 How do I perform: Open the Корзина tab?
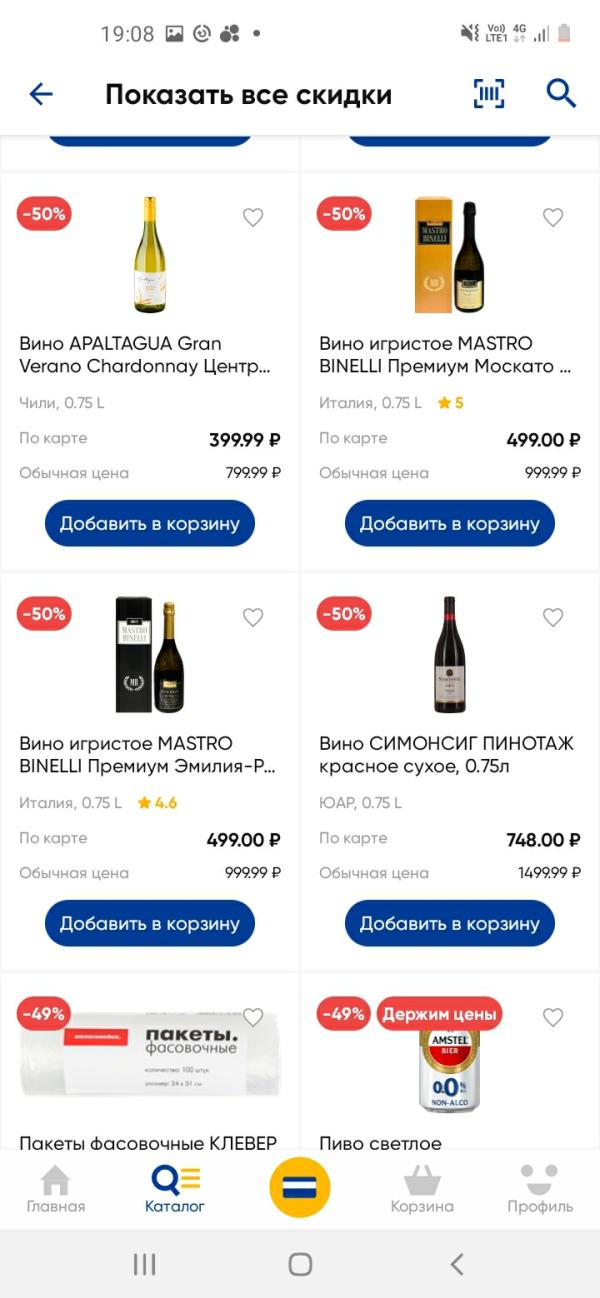422,1189
